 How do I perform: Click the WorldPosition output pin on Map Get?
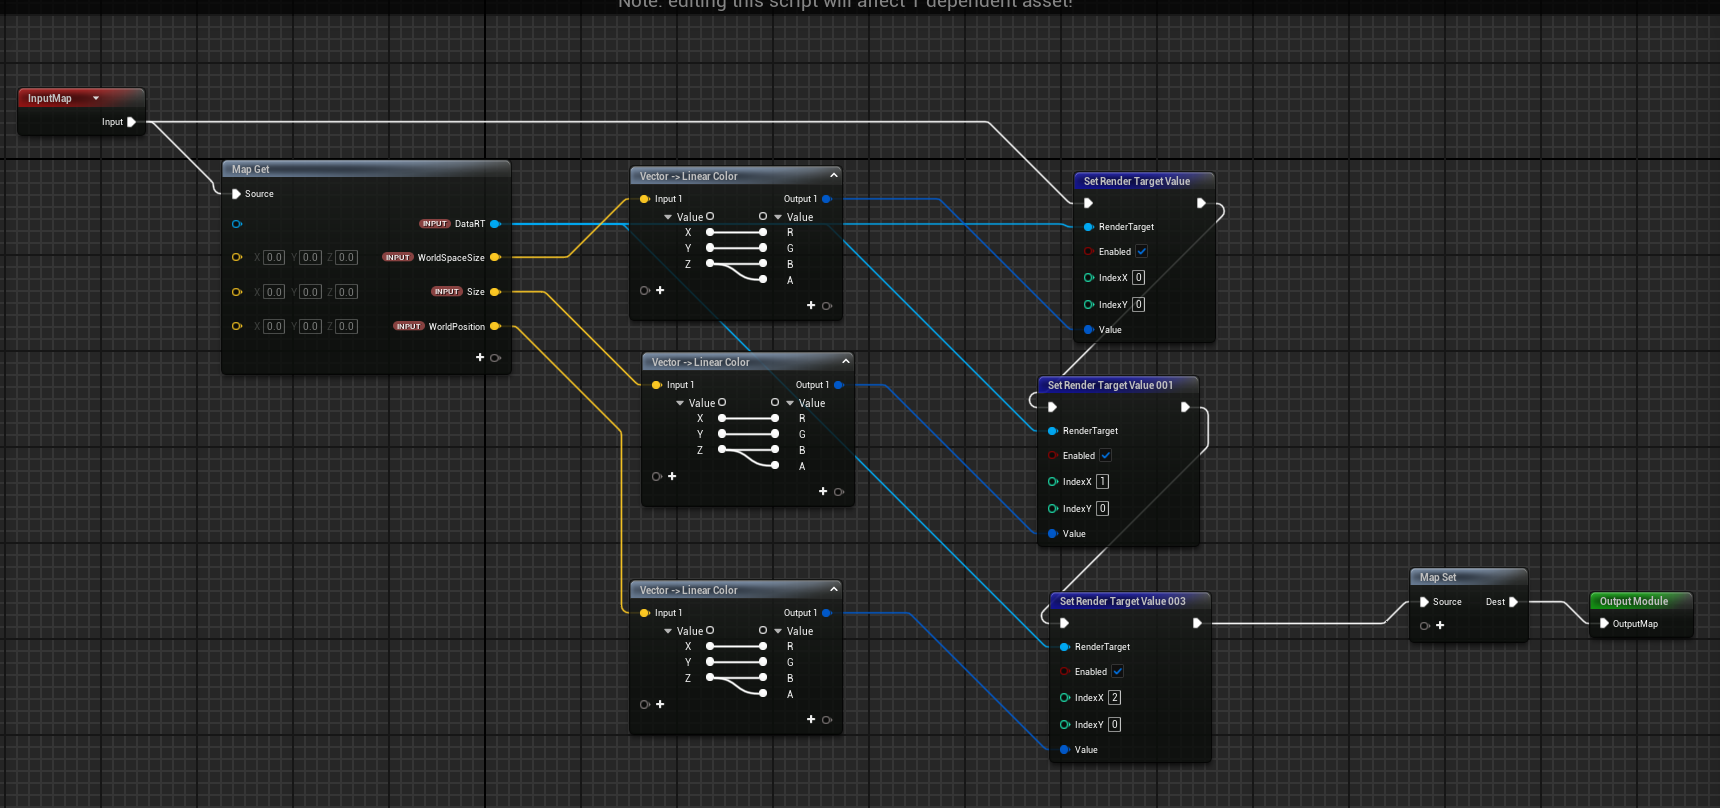[495, 326]
